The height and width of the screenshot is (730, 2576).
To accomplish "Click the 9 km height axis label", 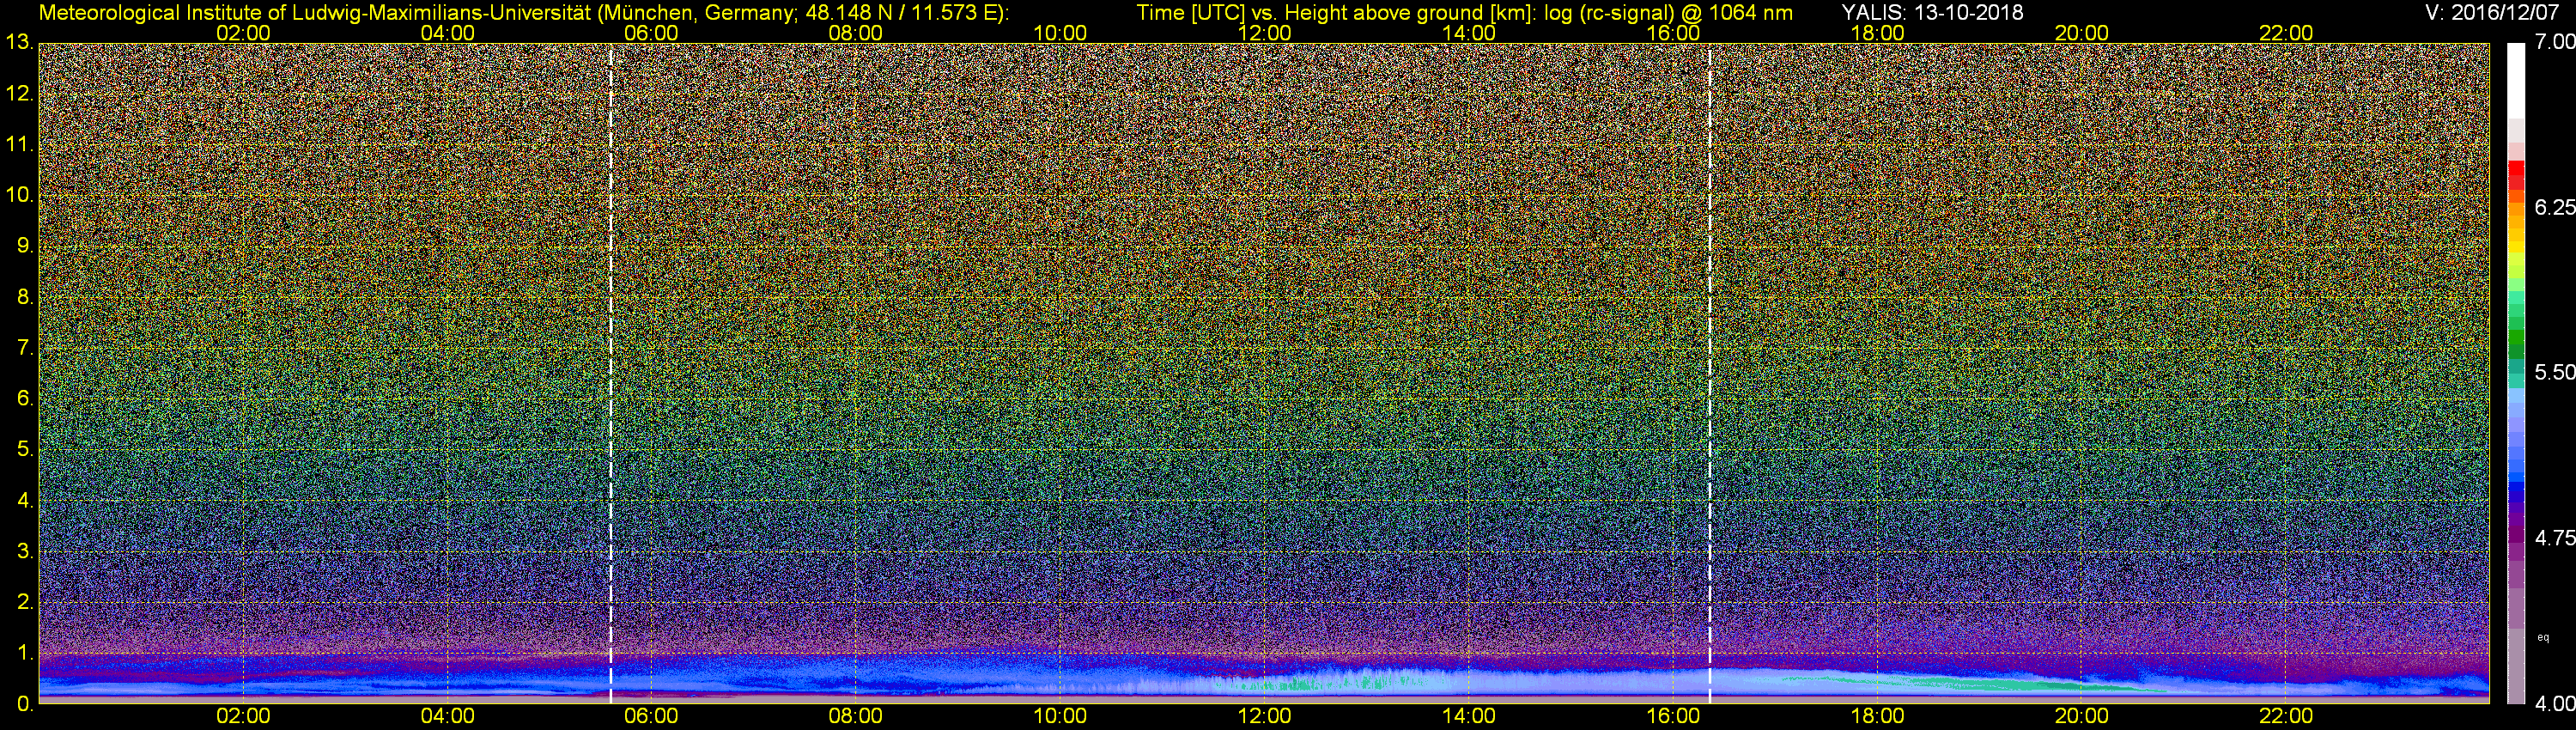I will [x=25, y=246].
